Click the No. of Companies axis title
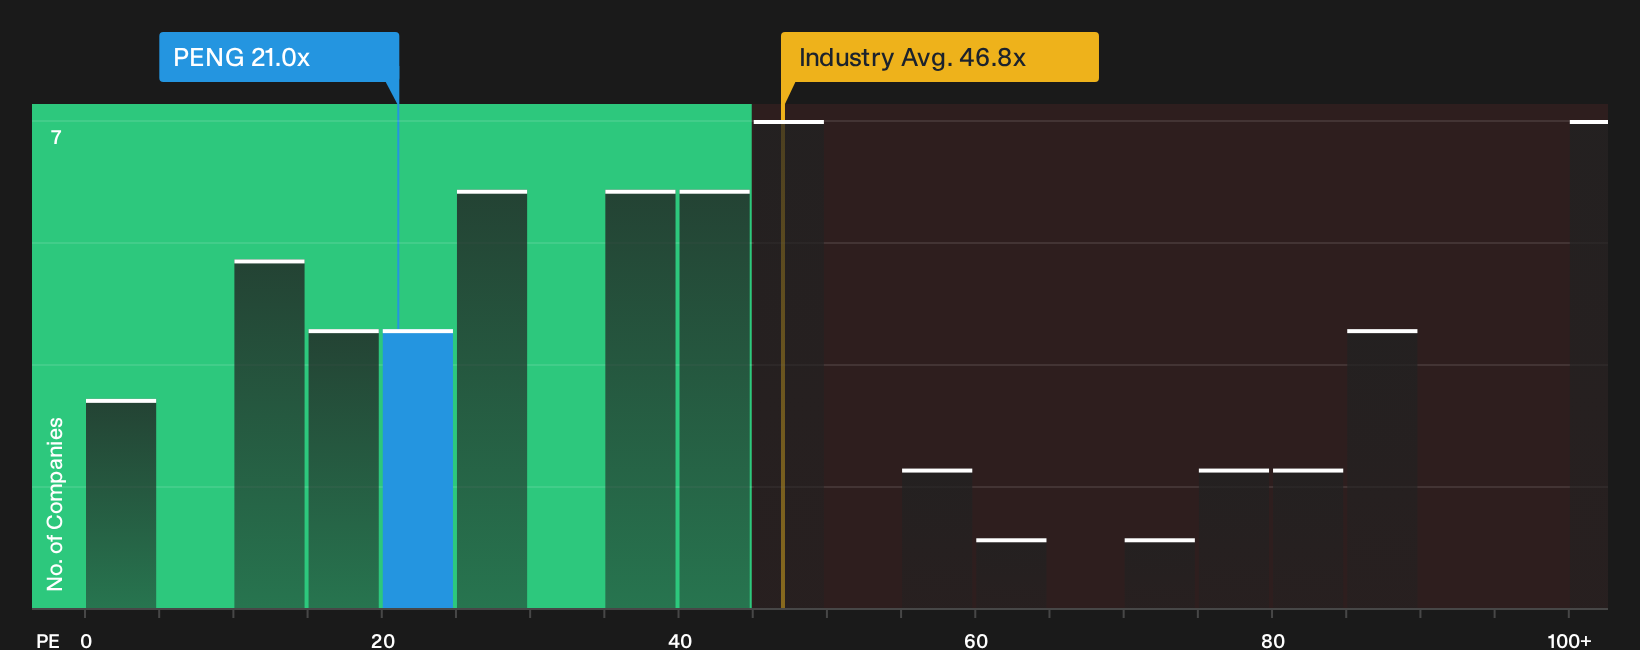The image size is (1640, 650). click(x=55, y=503)
